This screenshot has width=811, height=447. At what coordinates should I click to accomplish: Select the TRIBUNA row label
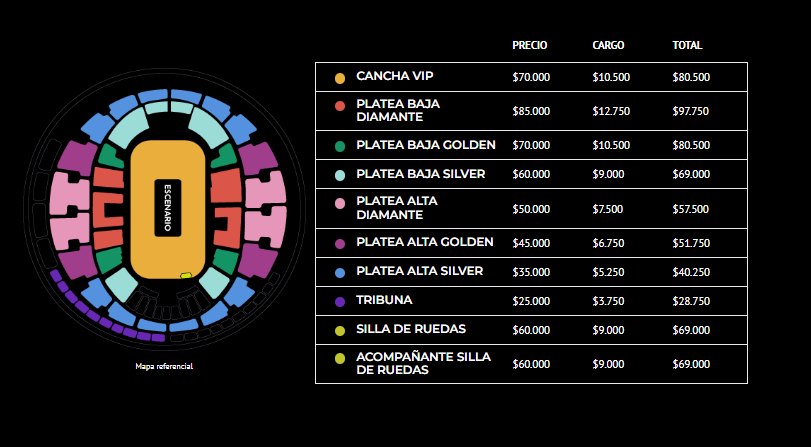[x=384, y=300]
